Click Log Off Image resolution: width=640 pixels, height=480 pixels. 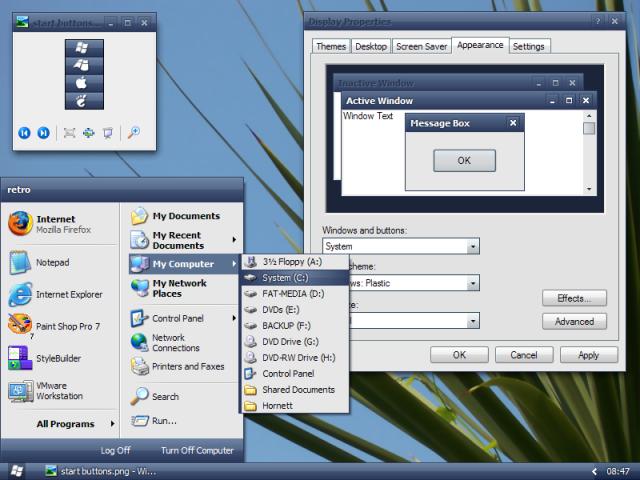coord(116,450)
